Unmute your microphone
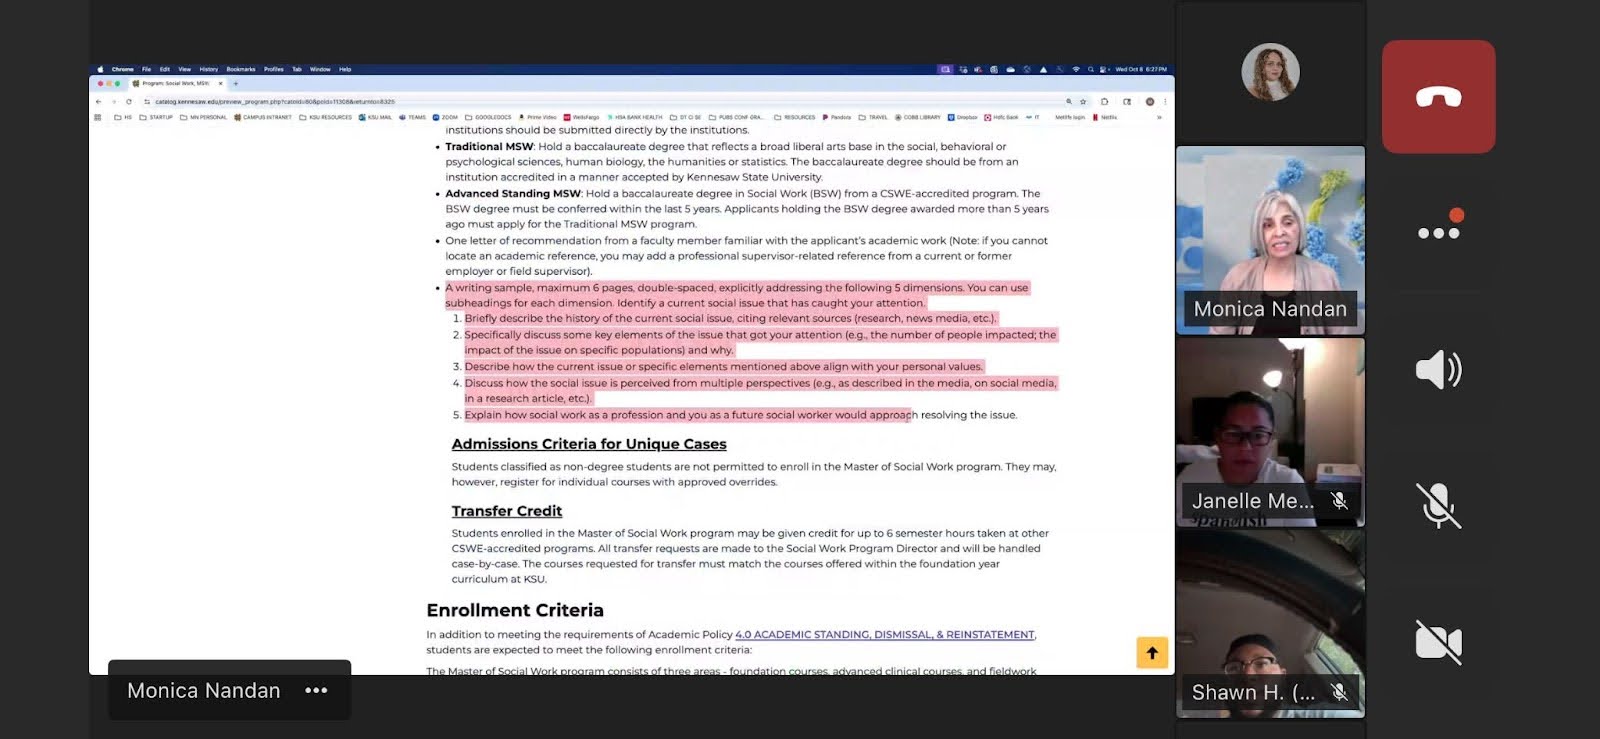Image resolution: width=1600 pixels, height=739 pixels. (x=1438, y=505)
